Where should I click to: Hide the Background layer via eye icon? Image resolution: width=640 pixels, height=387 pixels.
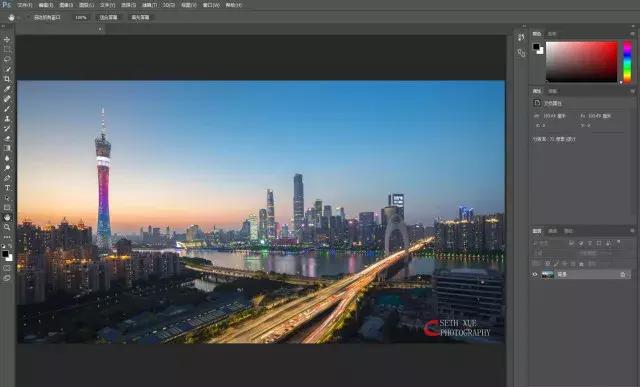tap(535, 275)
